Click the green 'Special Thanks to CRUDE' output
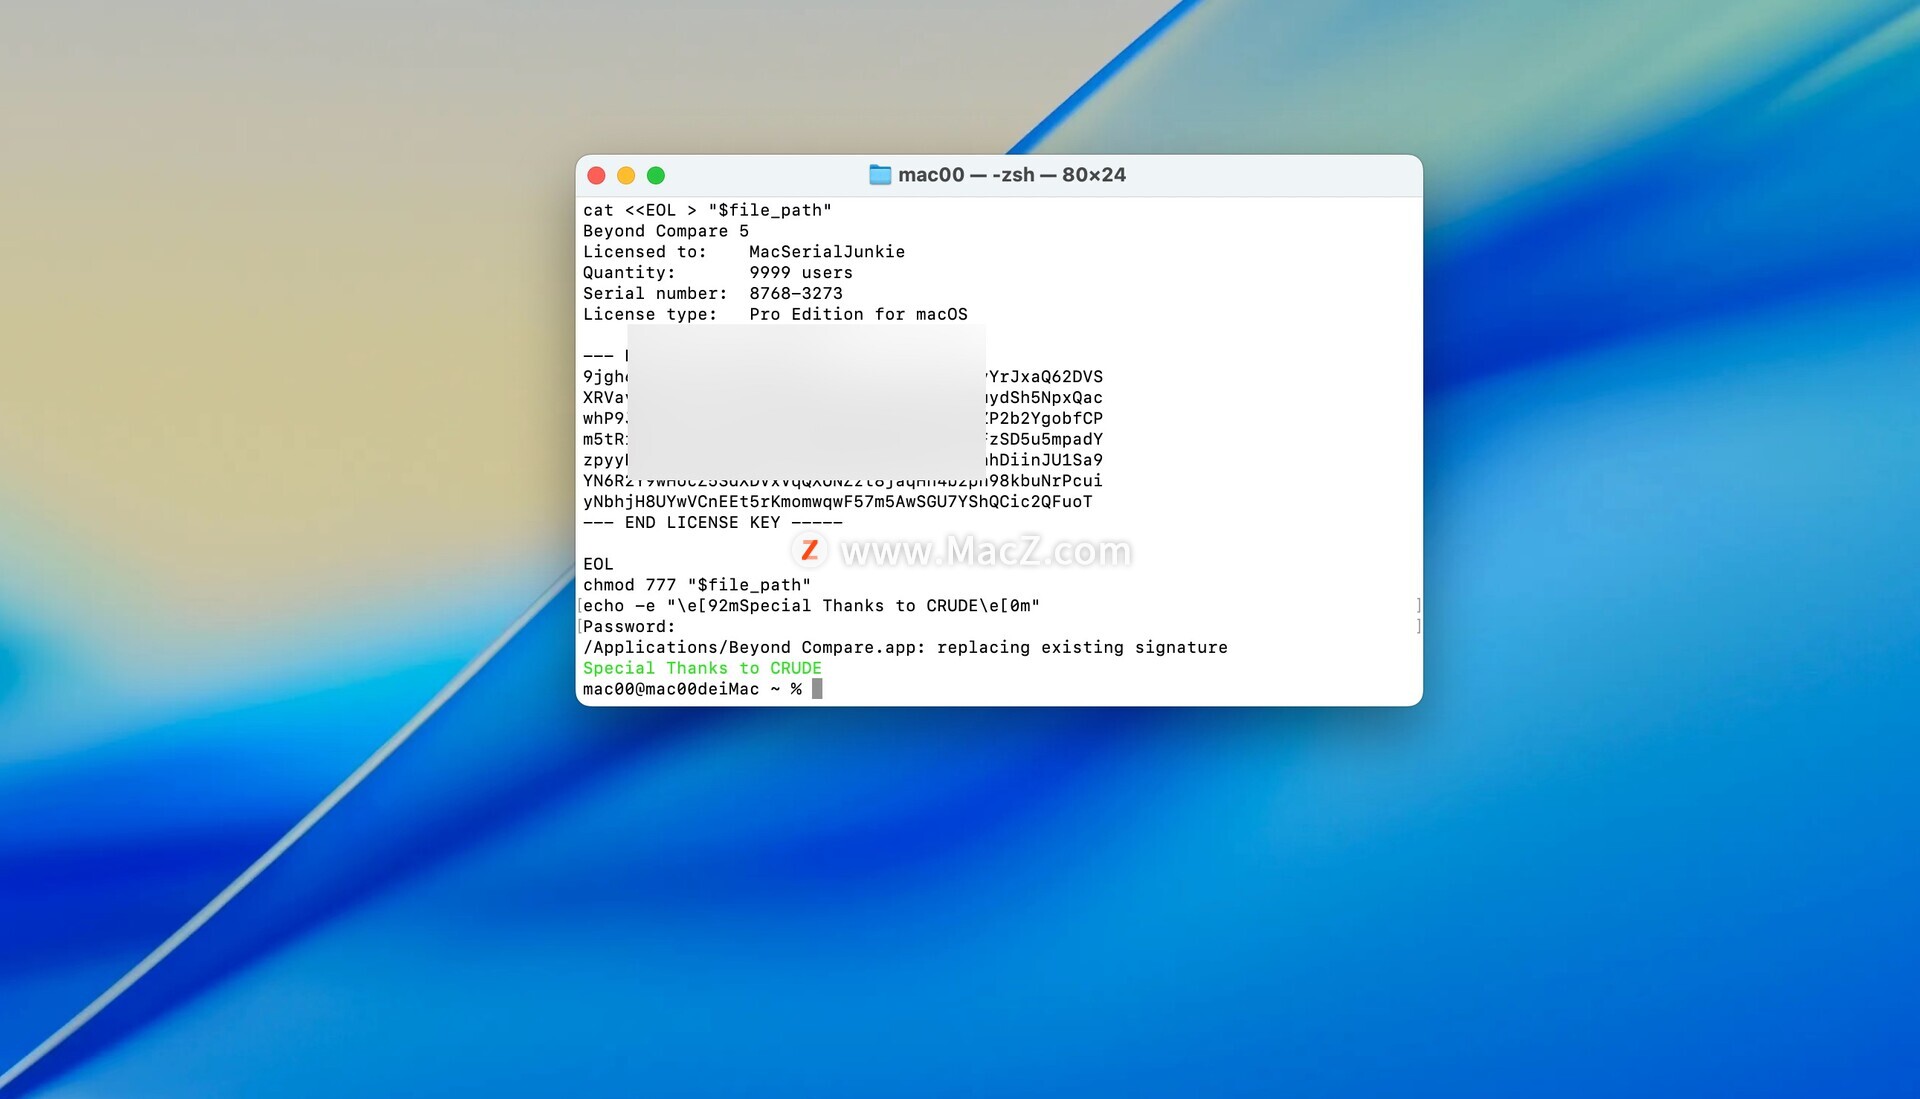 (702, 668)
